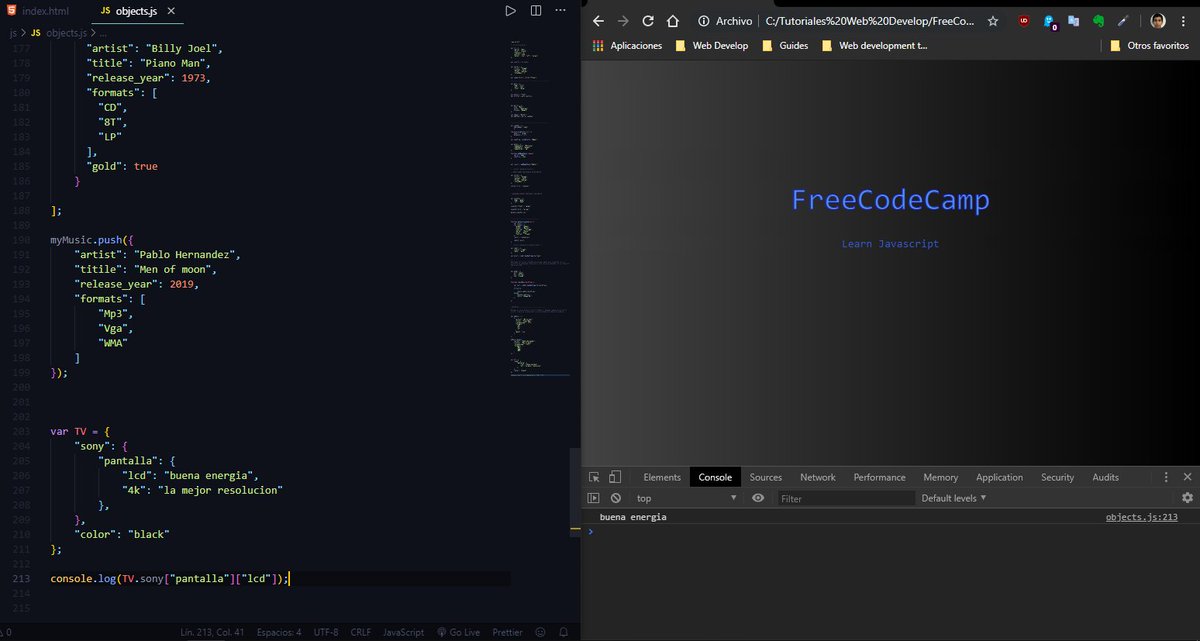The height and width of the screenshot is (641, 1200).
Task: Open Chrome home page icon
Action: 673,20
